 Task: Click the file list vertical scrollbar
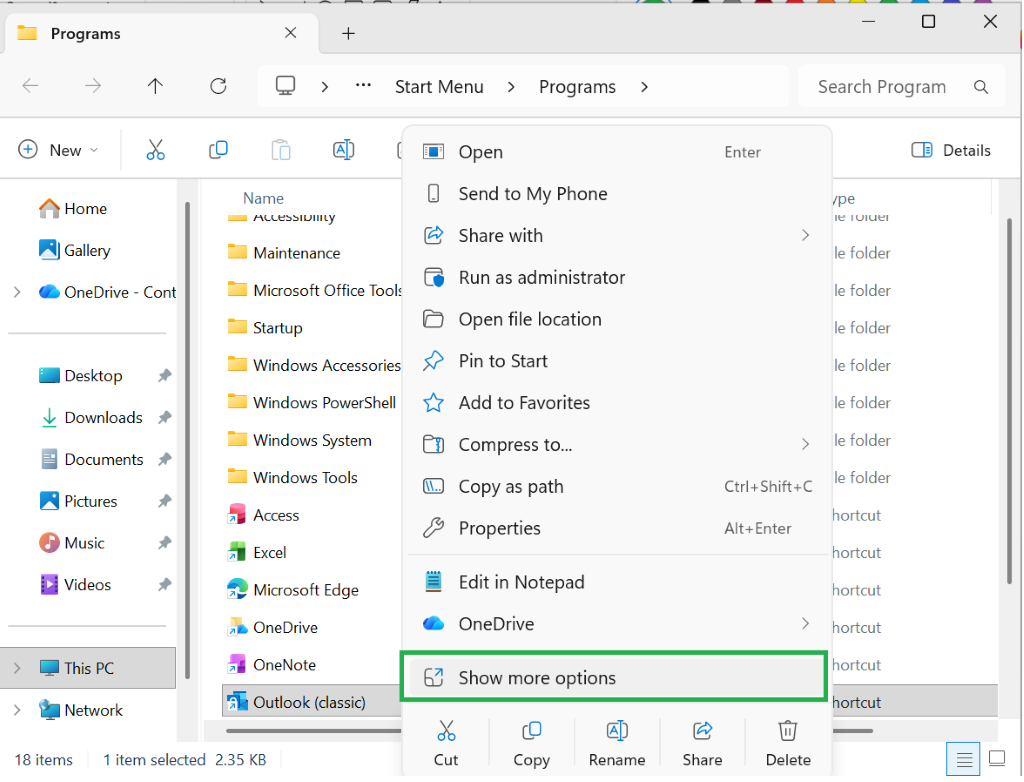[1009, 402]
